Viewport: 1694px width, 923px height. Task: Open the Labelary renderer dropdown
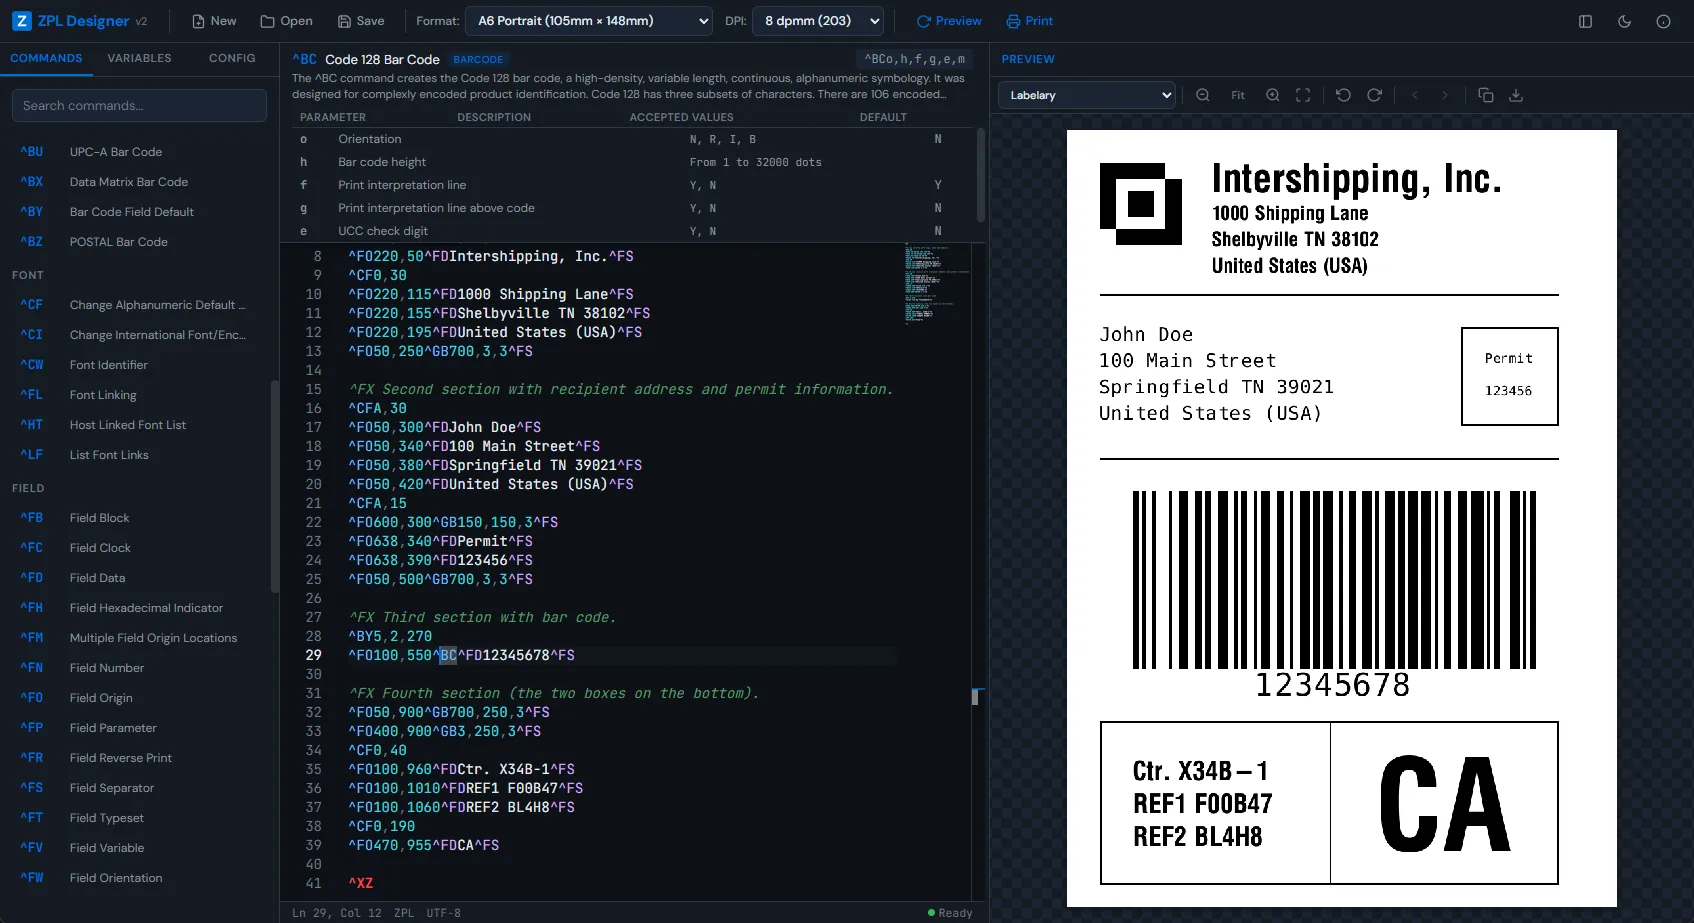click(x=1086, y=95)
